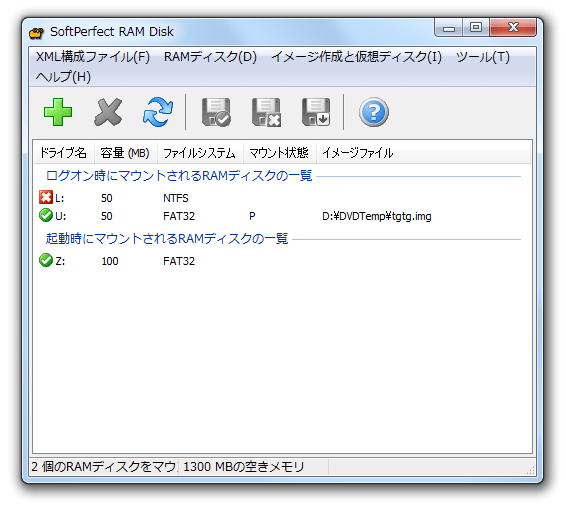Open the RAMディスク(D) menu

pyautogui.click(x=210, y=57)
